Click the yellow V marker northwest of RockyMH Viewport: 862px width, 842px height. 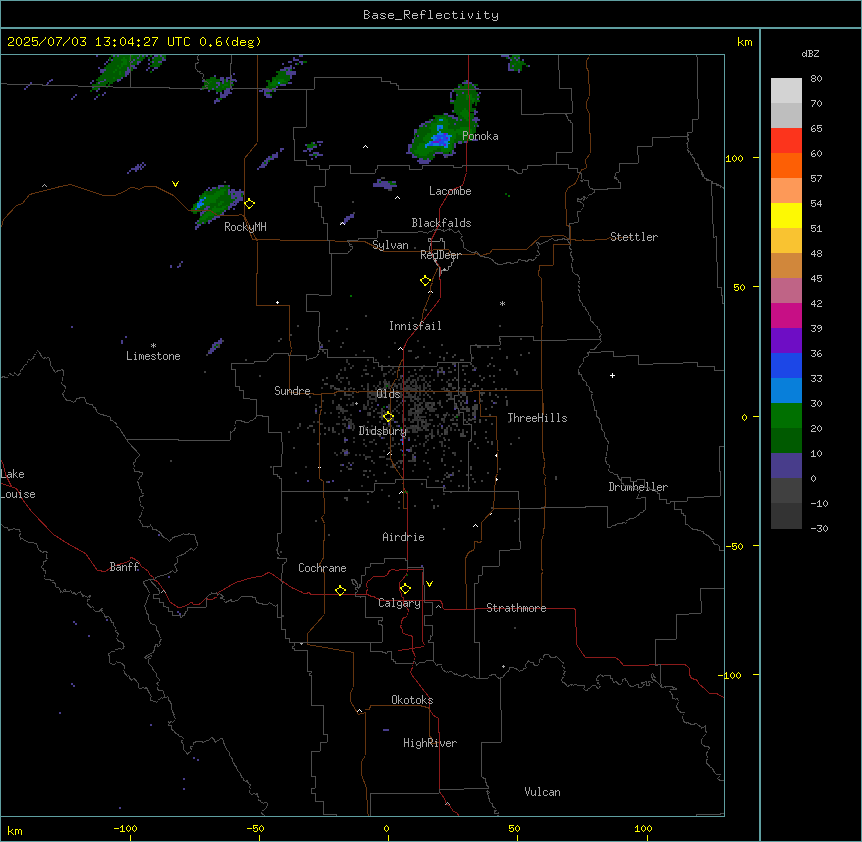coord(175,184)
